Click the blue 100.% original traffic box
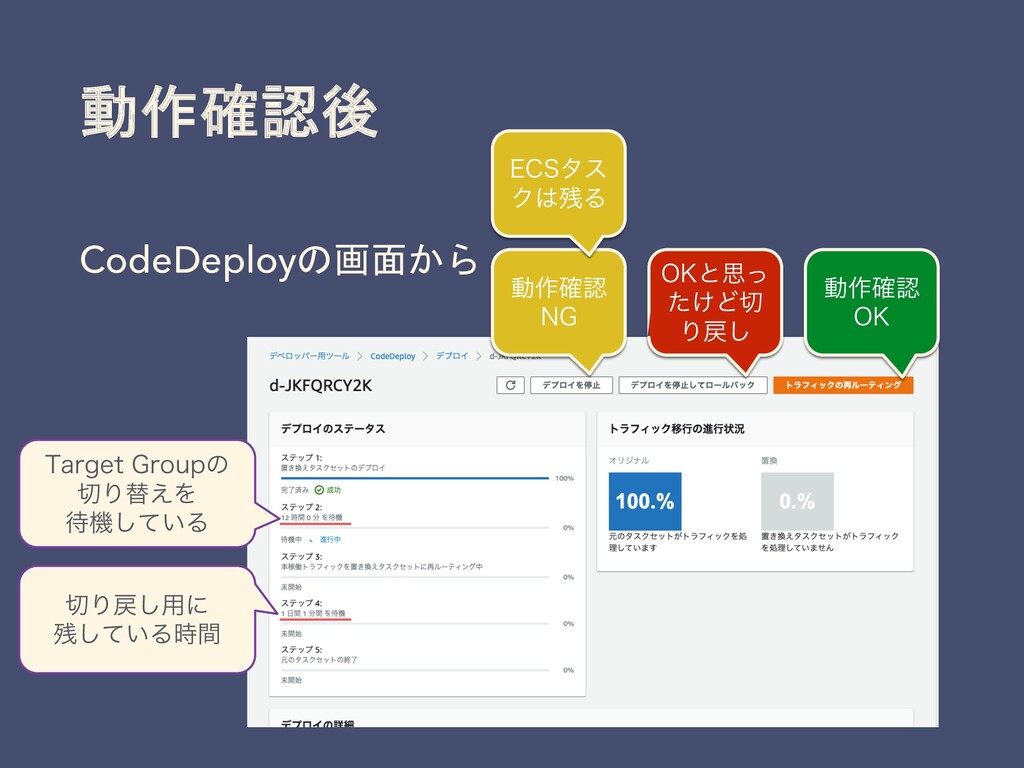 (645, 501)
